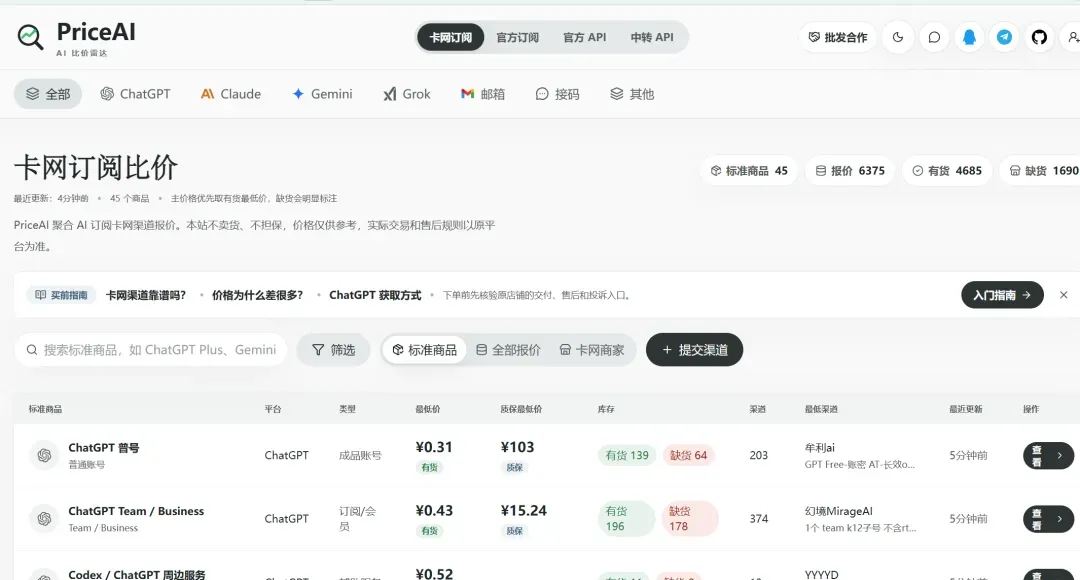Click ChatGPT Team / Business product icon
The width and height of the screenshot is (1080, 580).
[x=44, y=519]
